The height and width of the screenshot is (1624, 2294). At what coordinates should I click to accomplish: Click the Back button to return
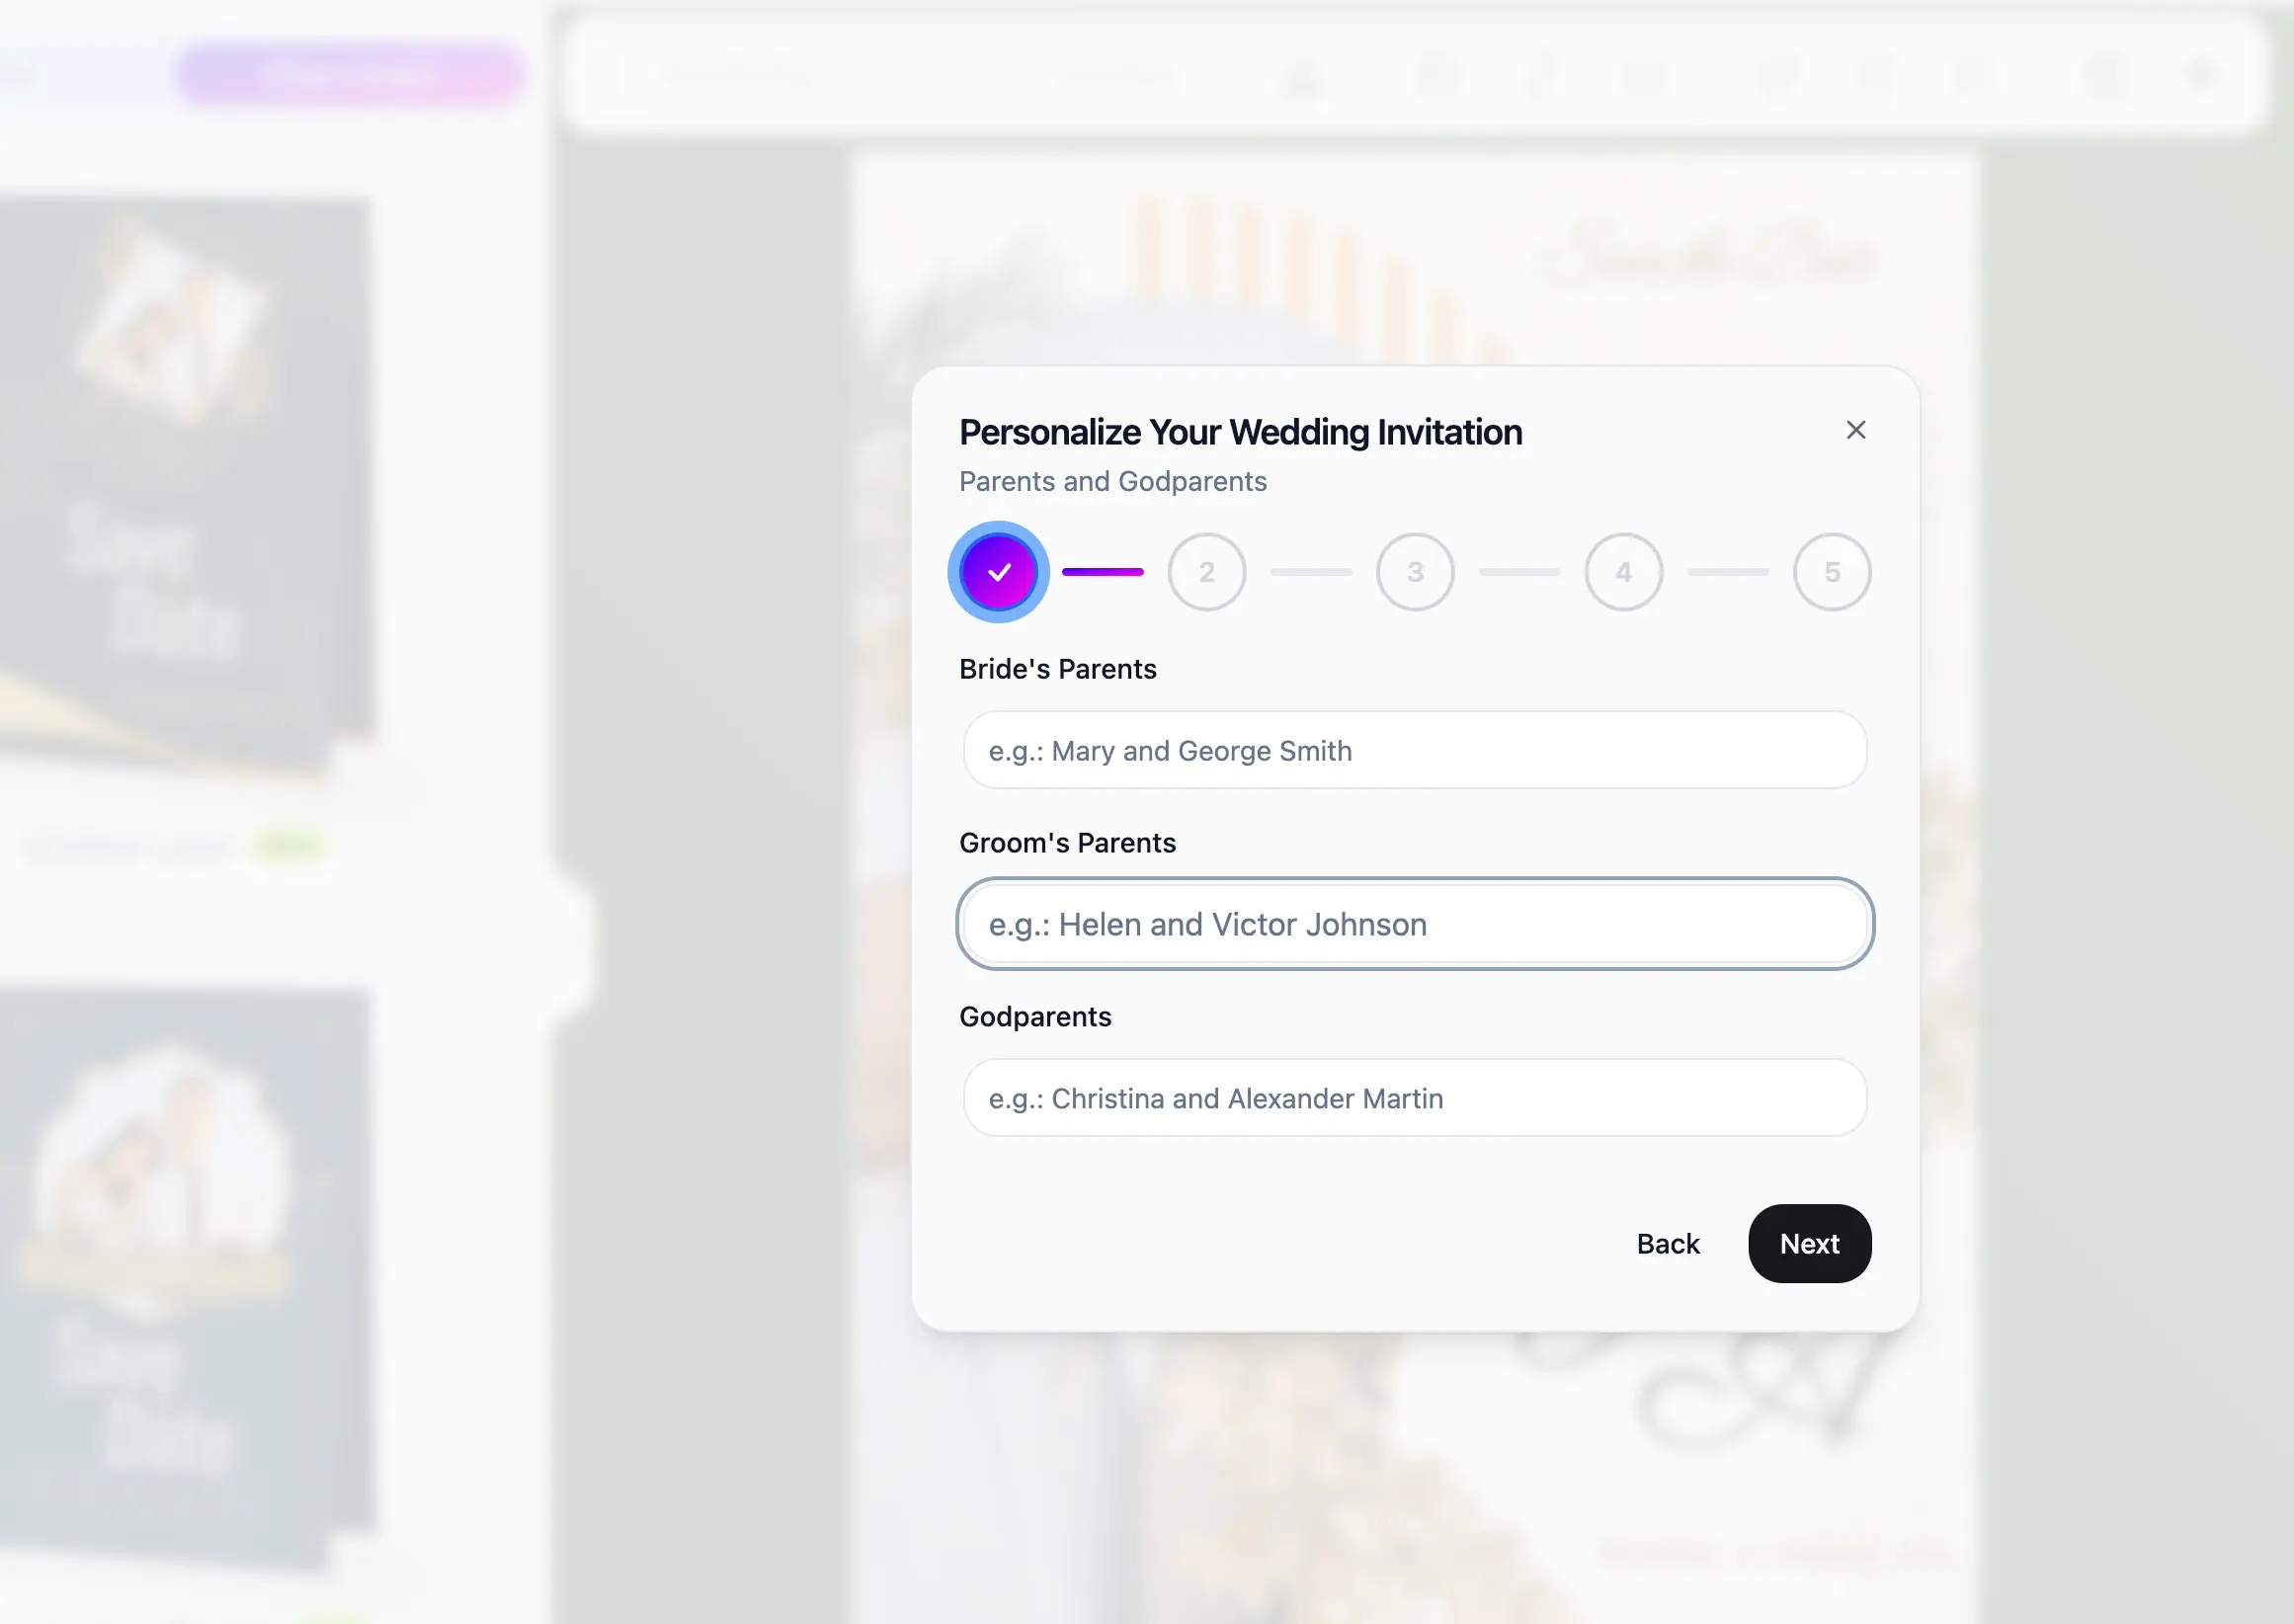click(1669, 1243)
